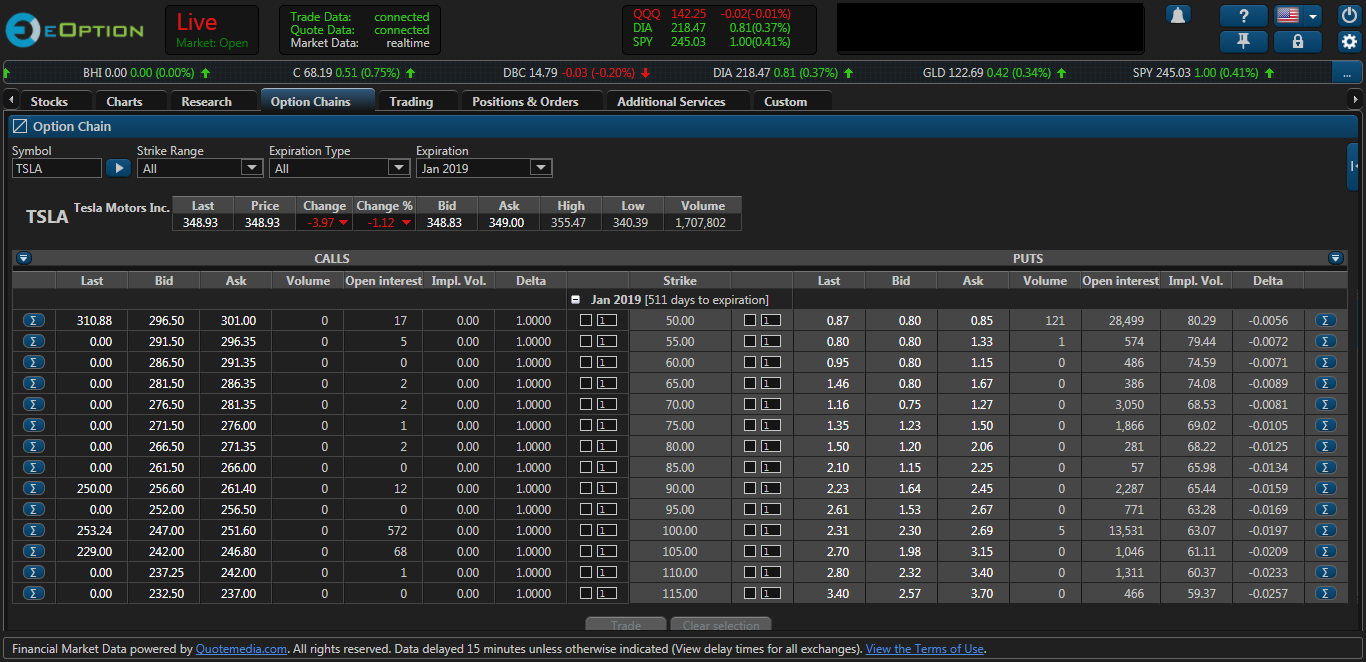
Task: Click puts sigma icon for strike 90.00
Action: pos(1326,488)
